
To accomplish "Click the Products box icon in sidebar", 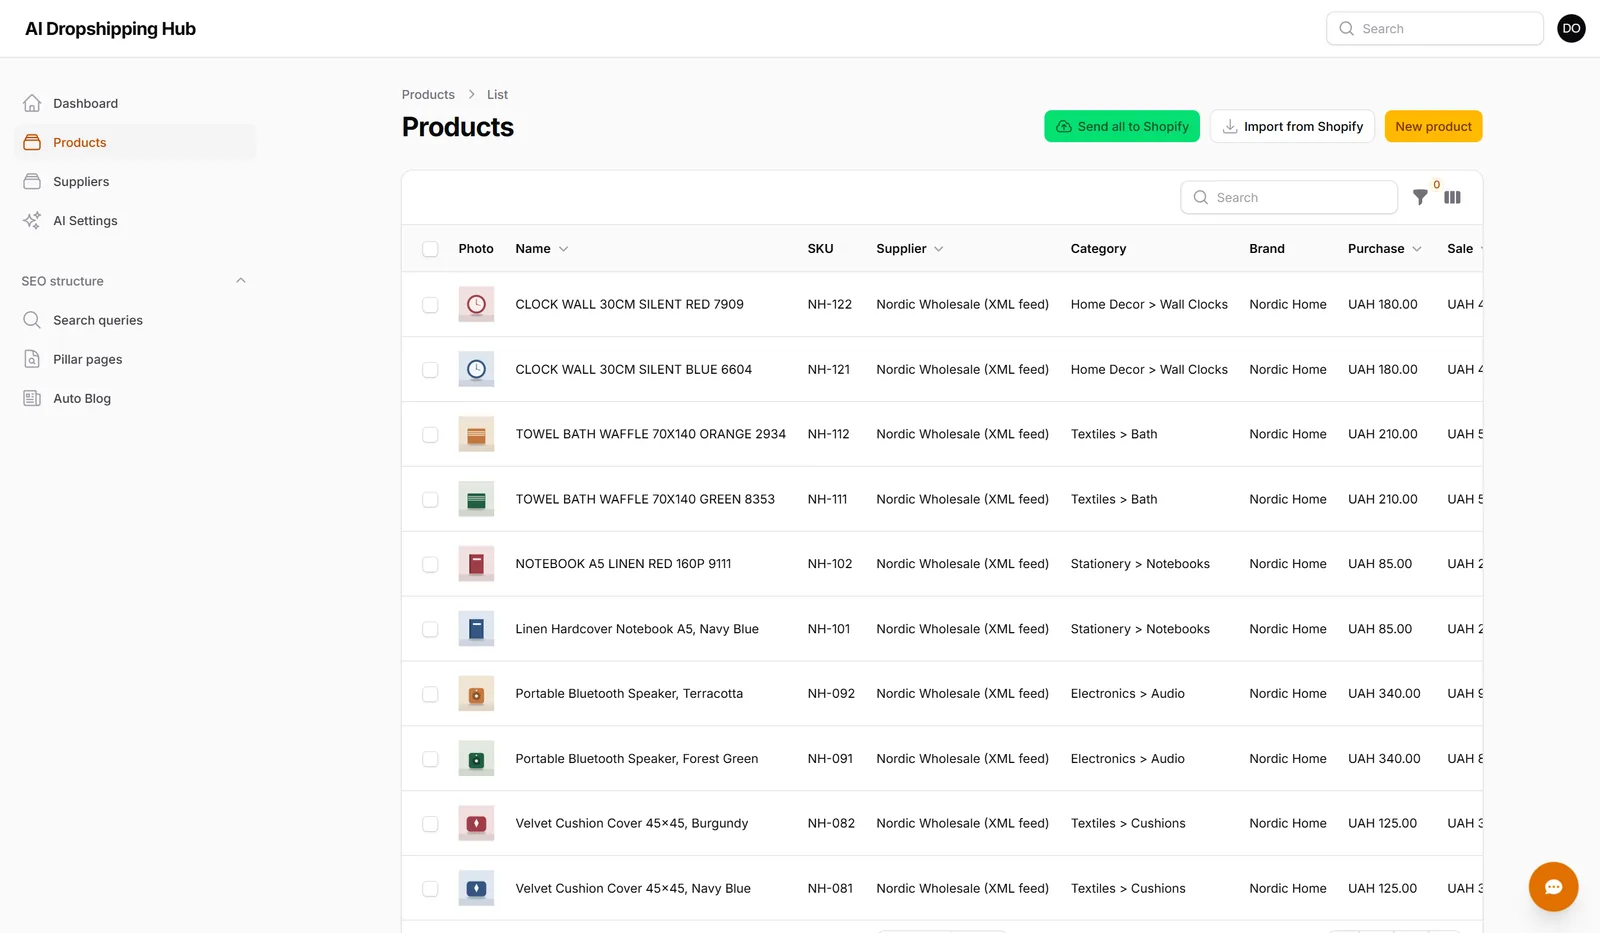I will point(32,142).
